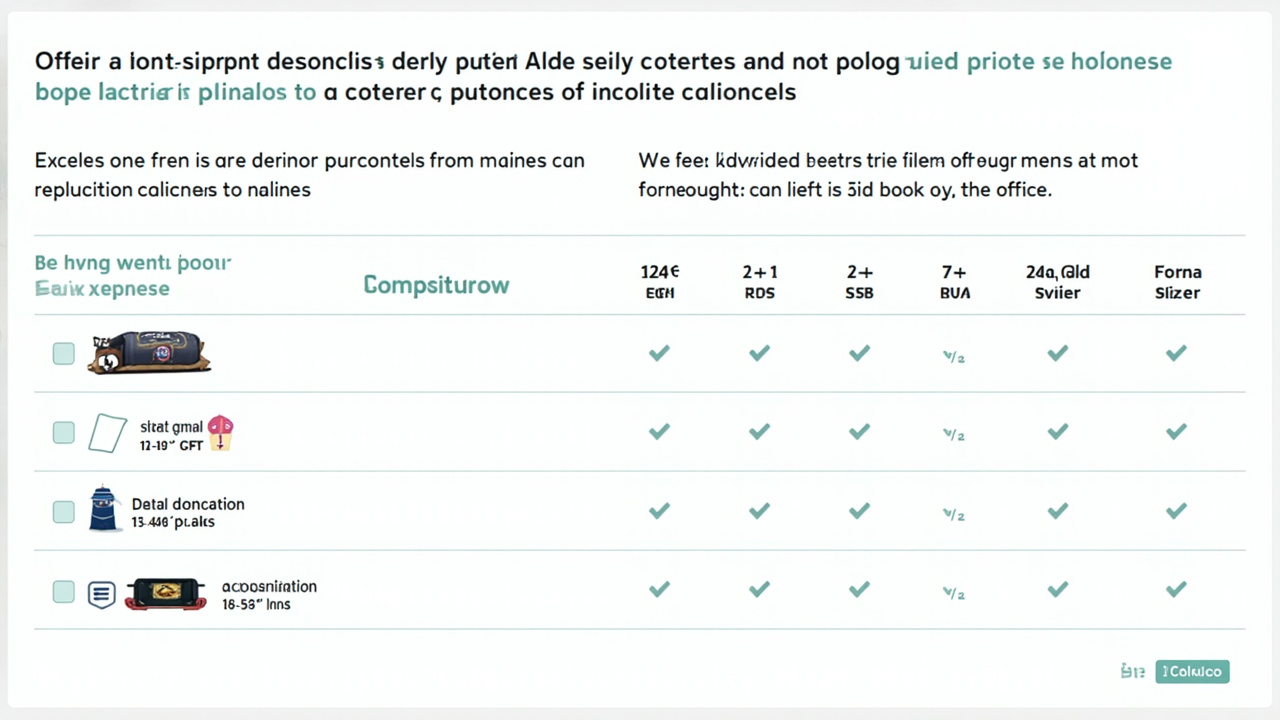Click the pink gift icon beside 'sltat gmal'
1280x720 pixels.
point(220,433)
